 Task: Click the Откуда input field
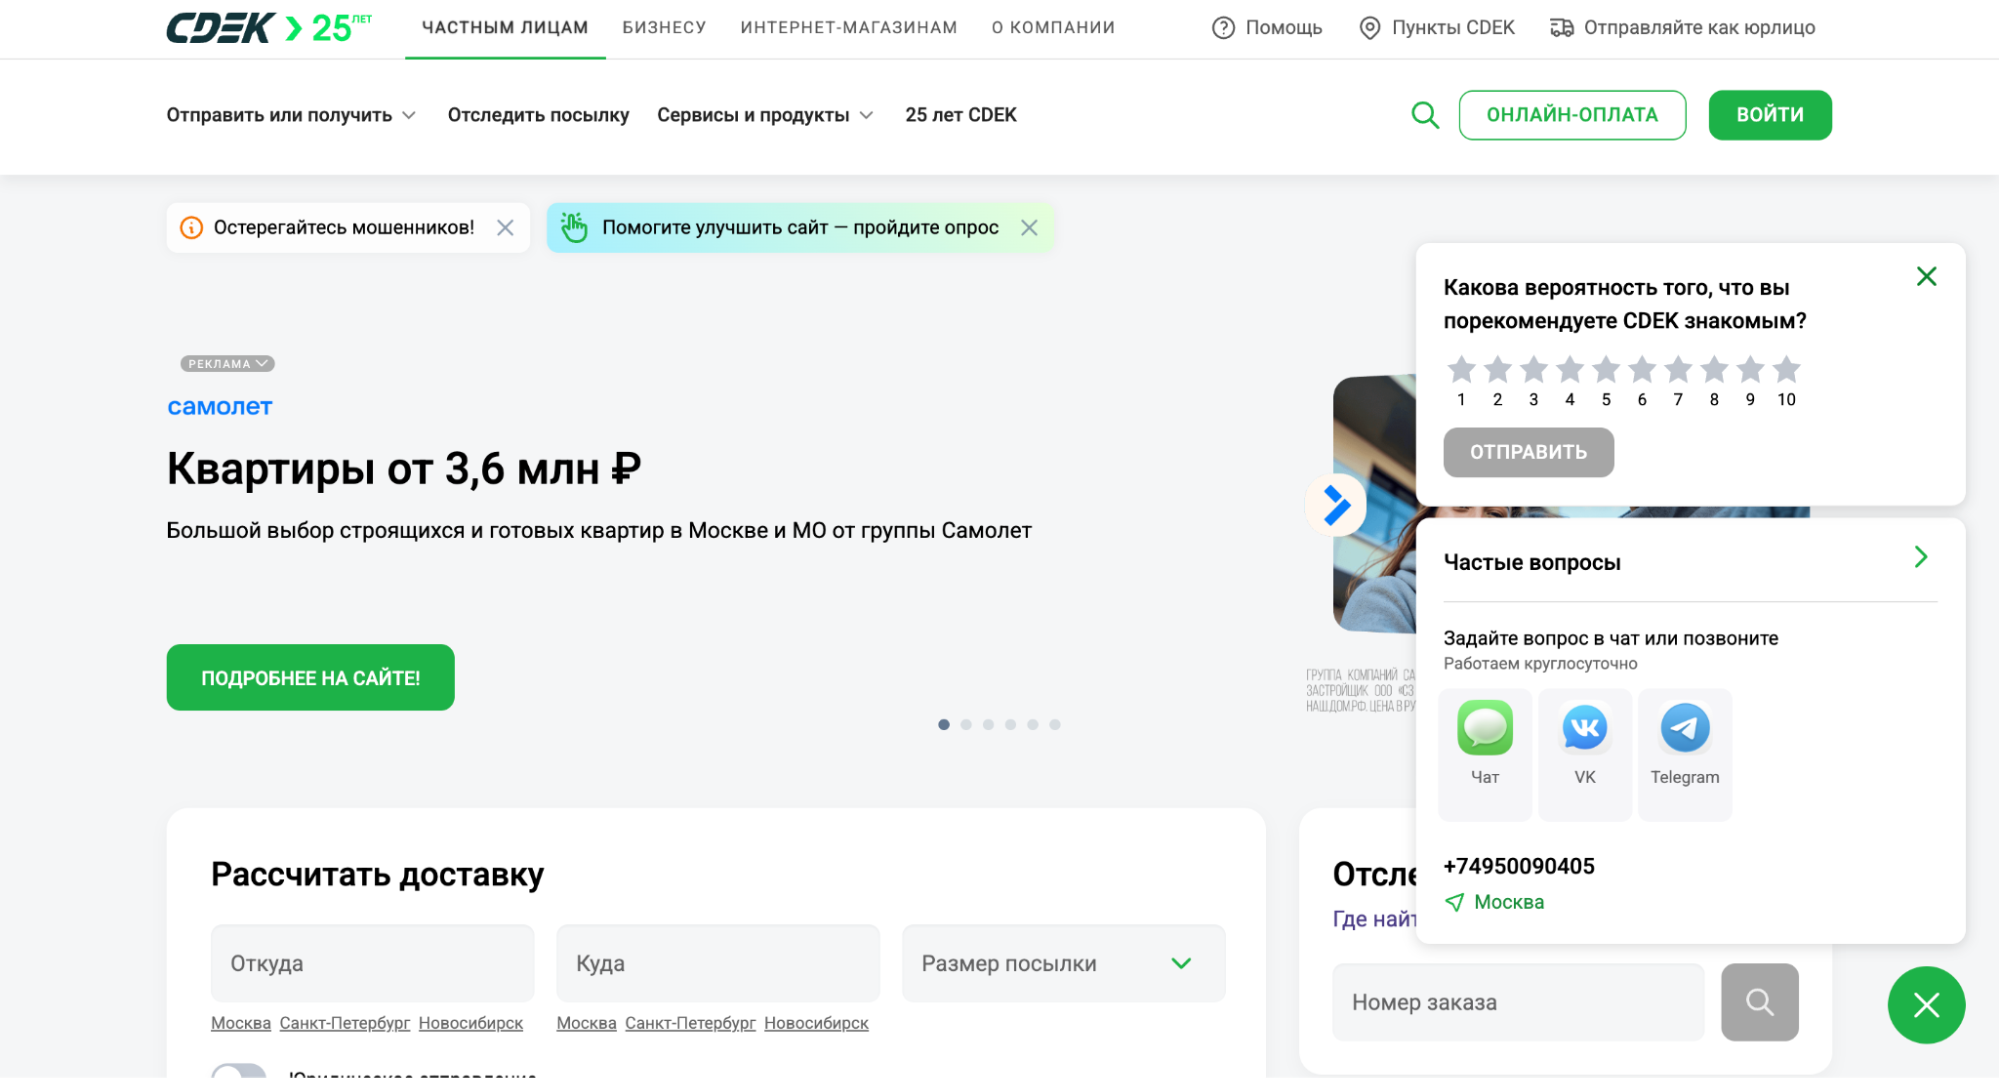pyautogui.click(x=372, y=963)
